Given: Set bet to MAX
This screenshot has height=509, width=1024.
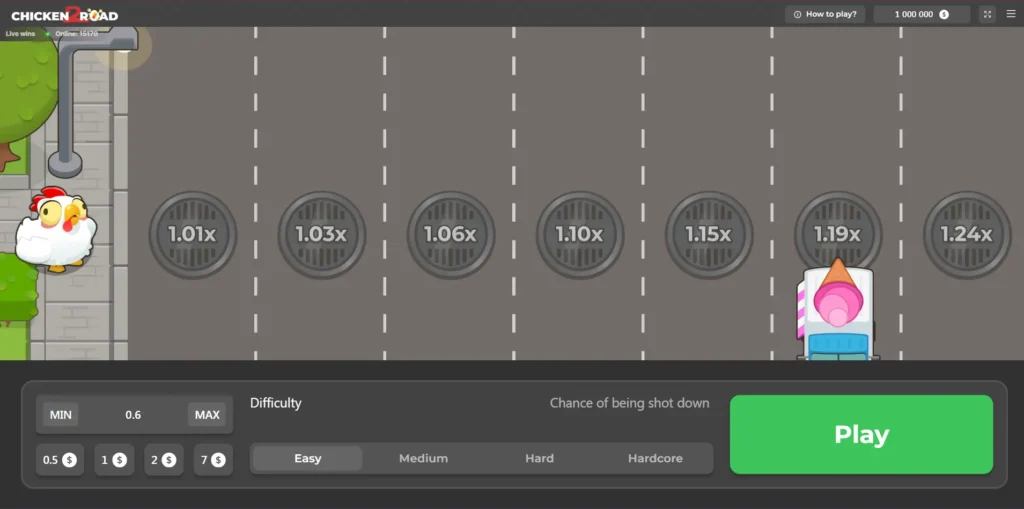Looking at the screenshot, I should pyautogui.click(x=207, y=415).
